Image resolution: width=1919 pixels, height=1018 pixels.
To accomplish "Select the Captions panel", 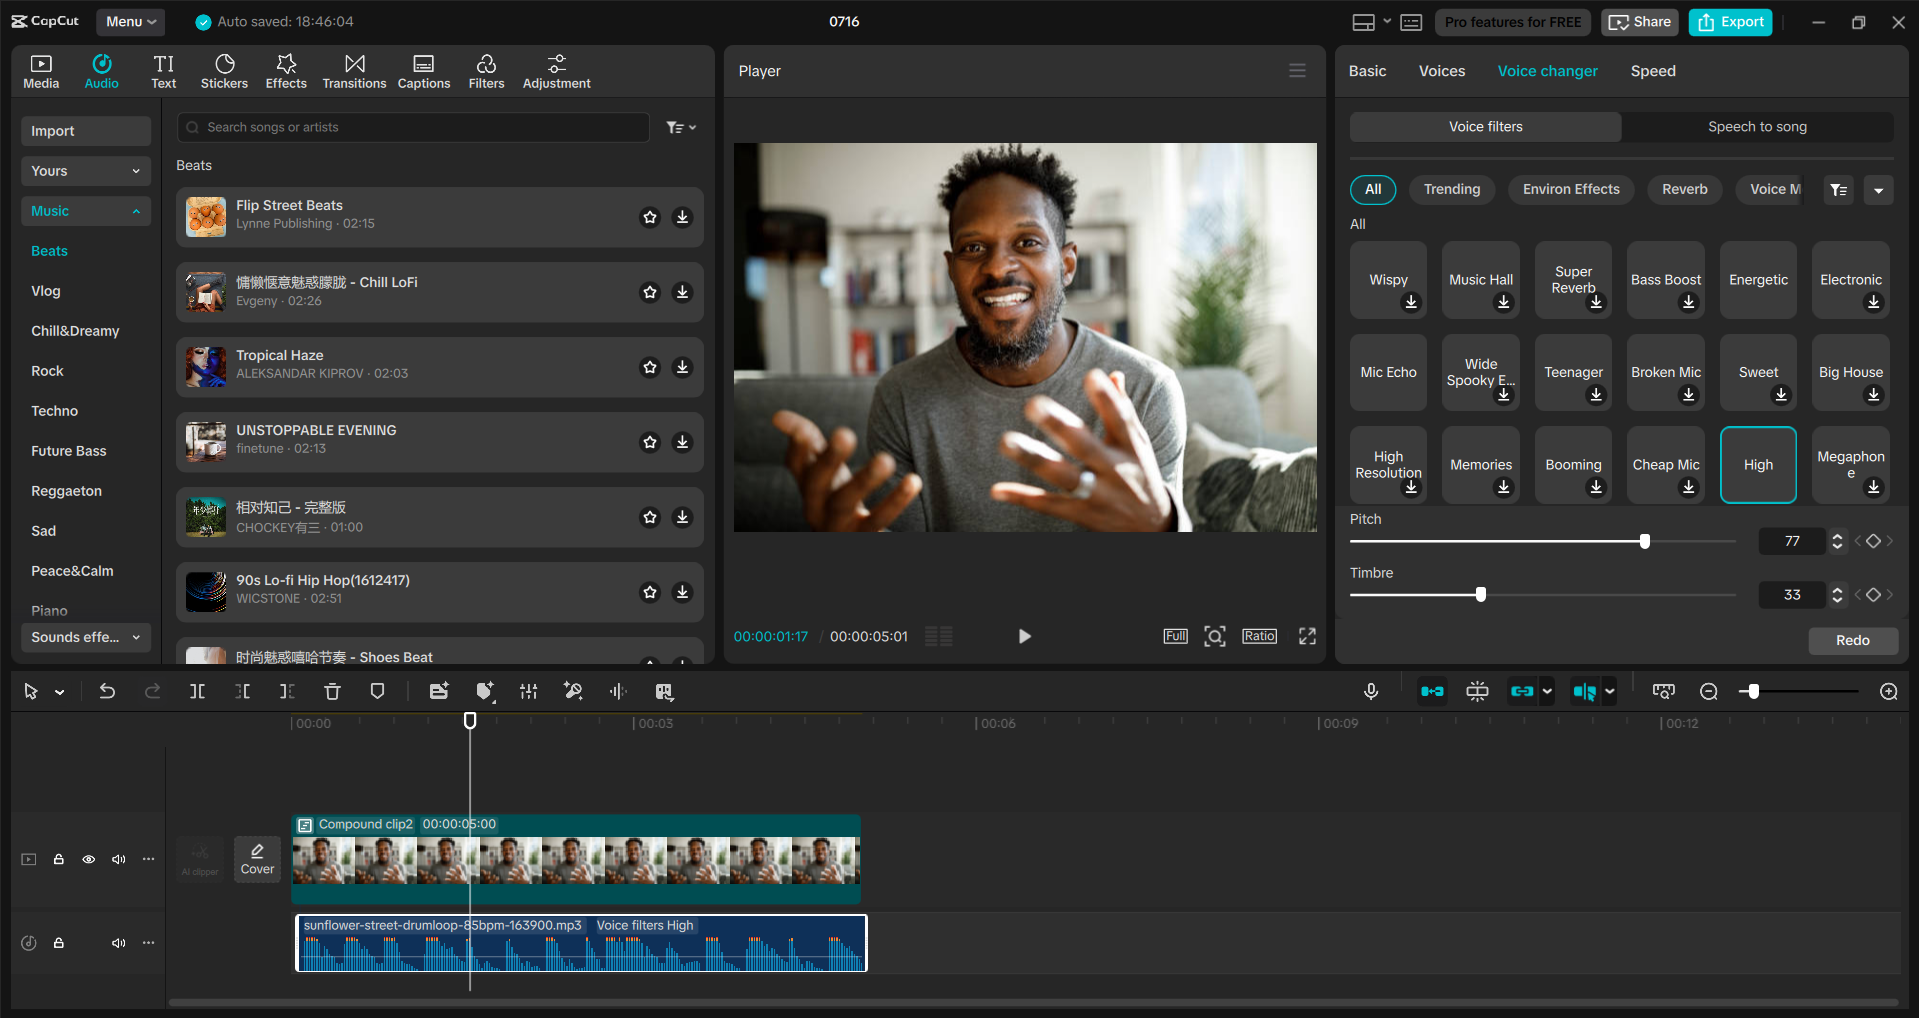I will (x=423, y=70).
